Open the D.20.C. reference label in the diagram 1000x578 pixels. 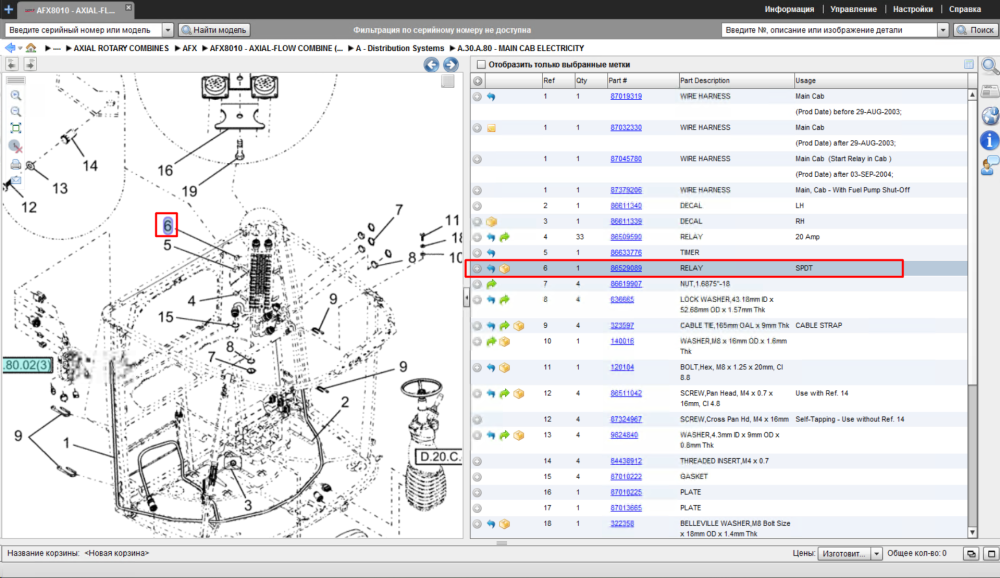point(439,457)
